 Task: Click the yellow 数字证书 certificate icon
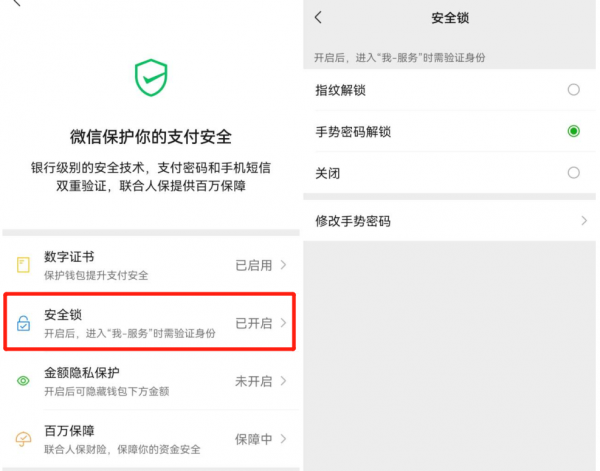click(x=23, y=265)
